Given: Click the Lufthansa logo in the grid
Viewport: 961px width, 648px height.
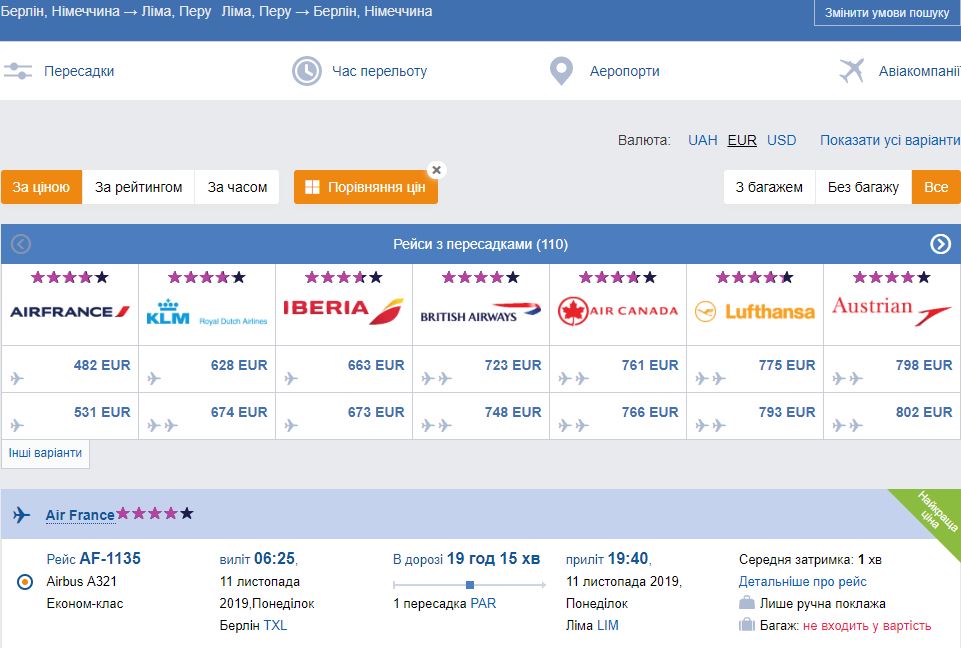Looking at the screenshot, I should tap(755, 311).
